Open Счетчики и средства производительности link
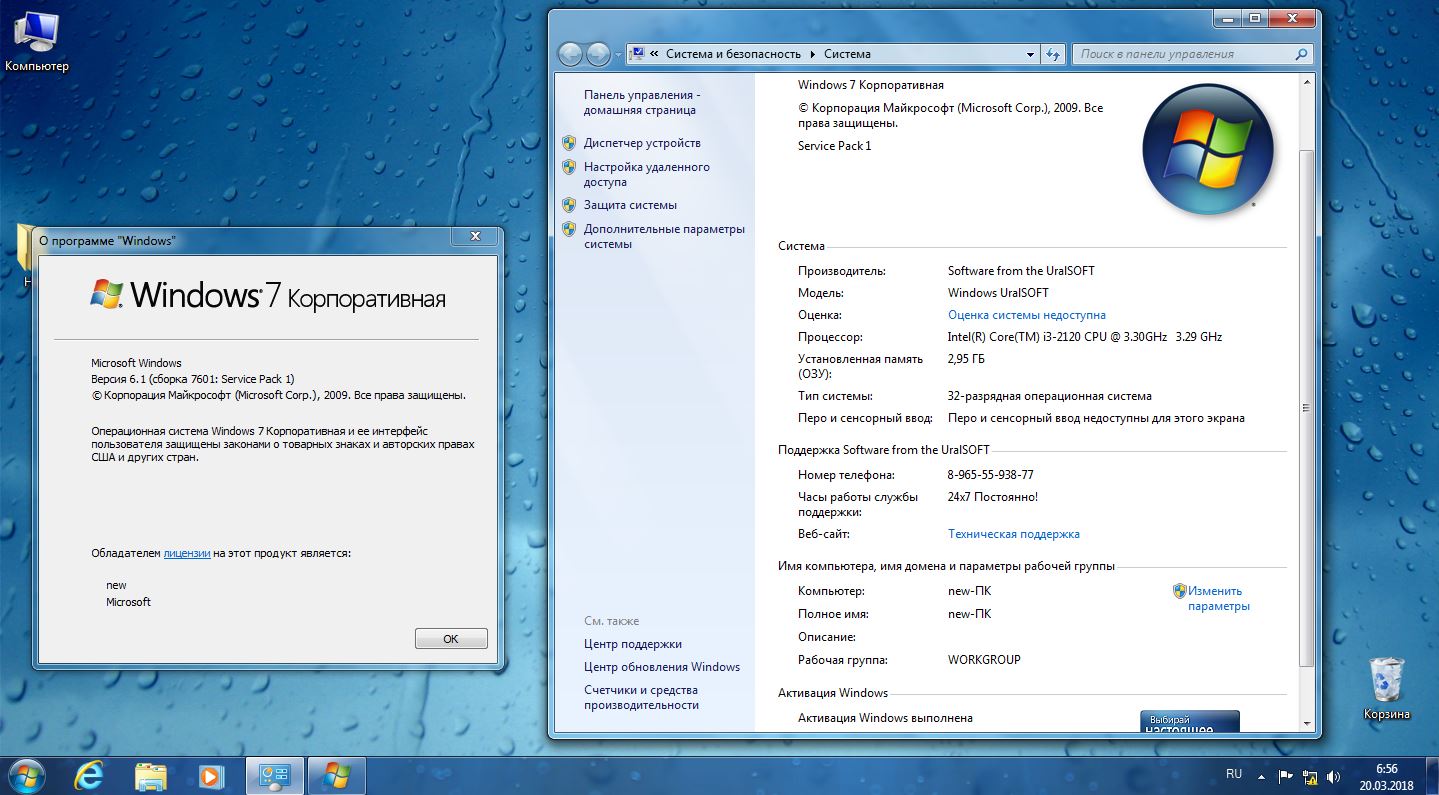This screenshot has height=795, width=1439. pyautogui.click(x=641, y=697)
